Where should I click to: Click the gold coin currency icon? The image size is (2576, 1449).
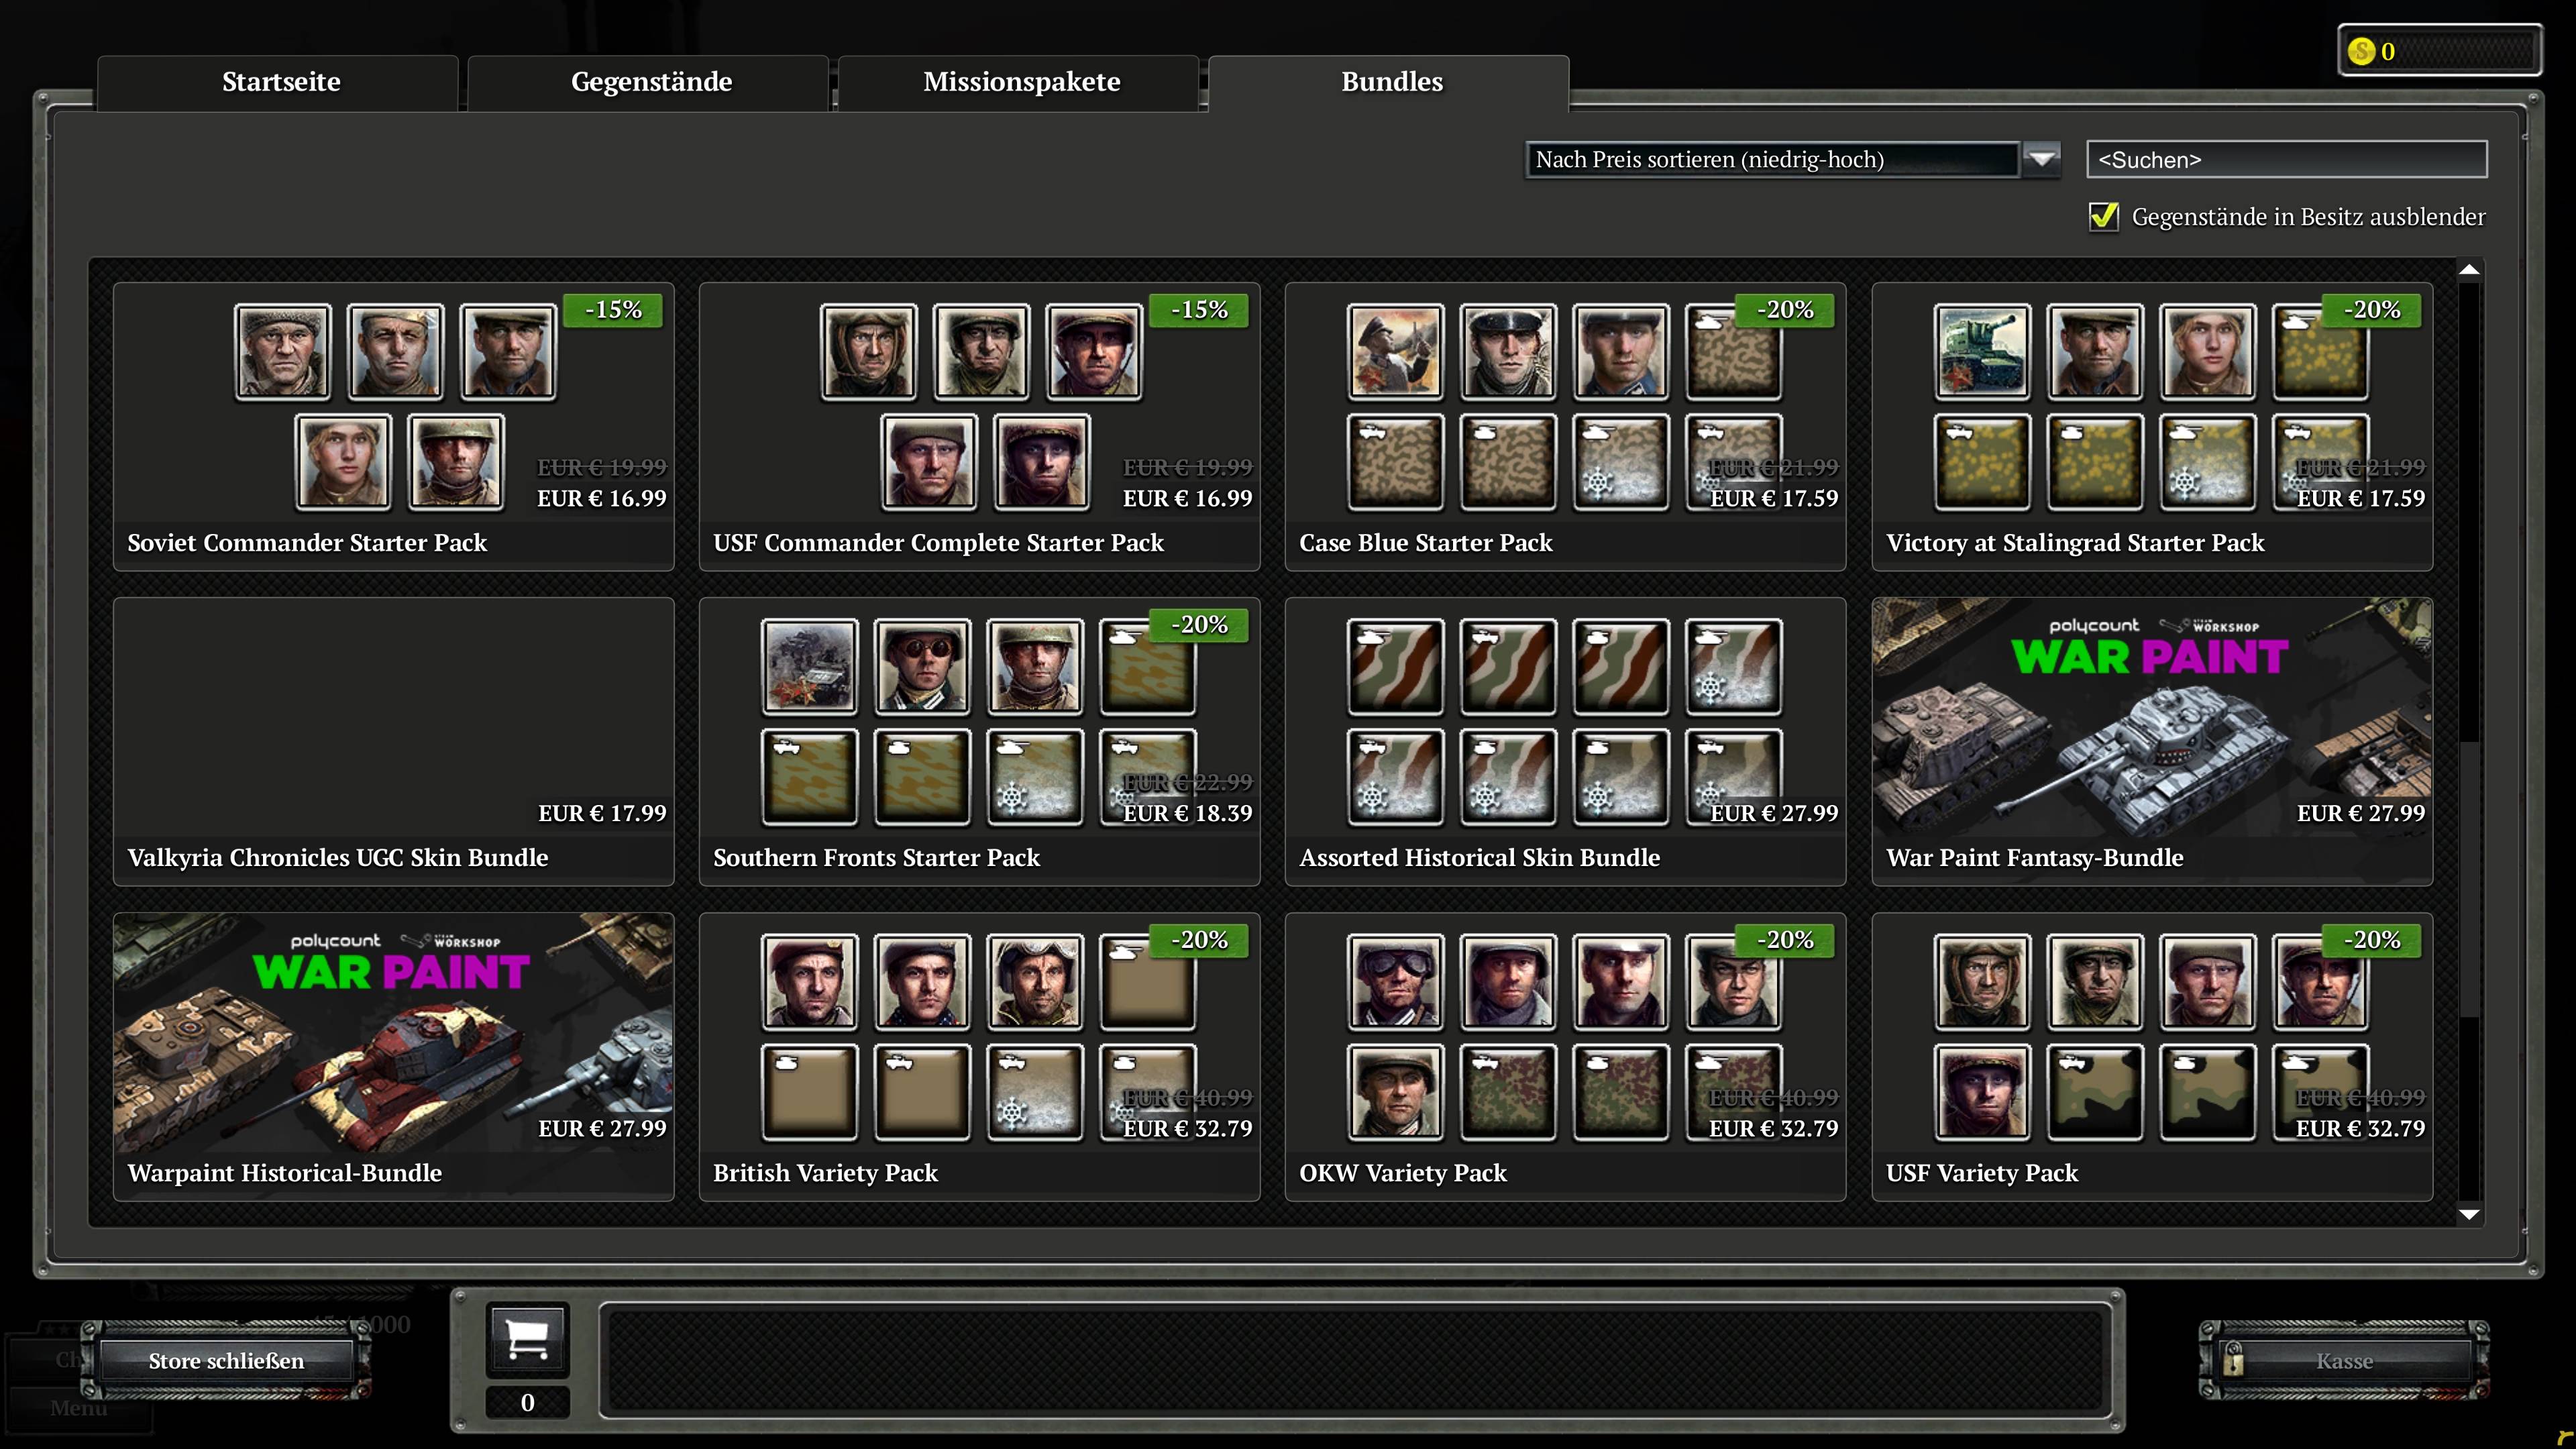point(2361,51)
